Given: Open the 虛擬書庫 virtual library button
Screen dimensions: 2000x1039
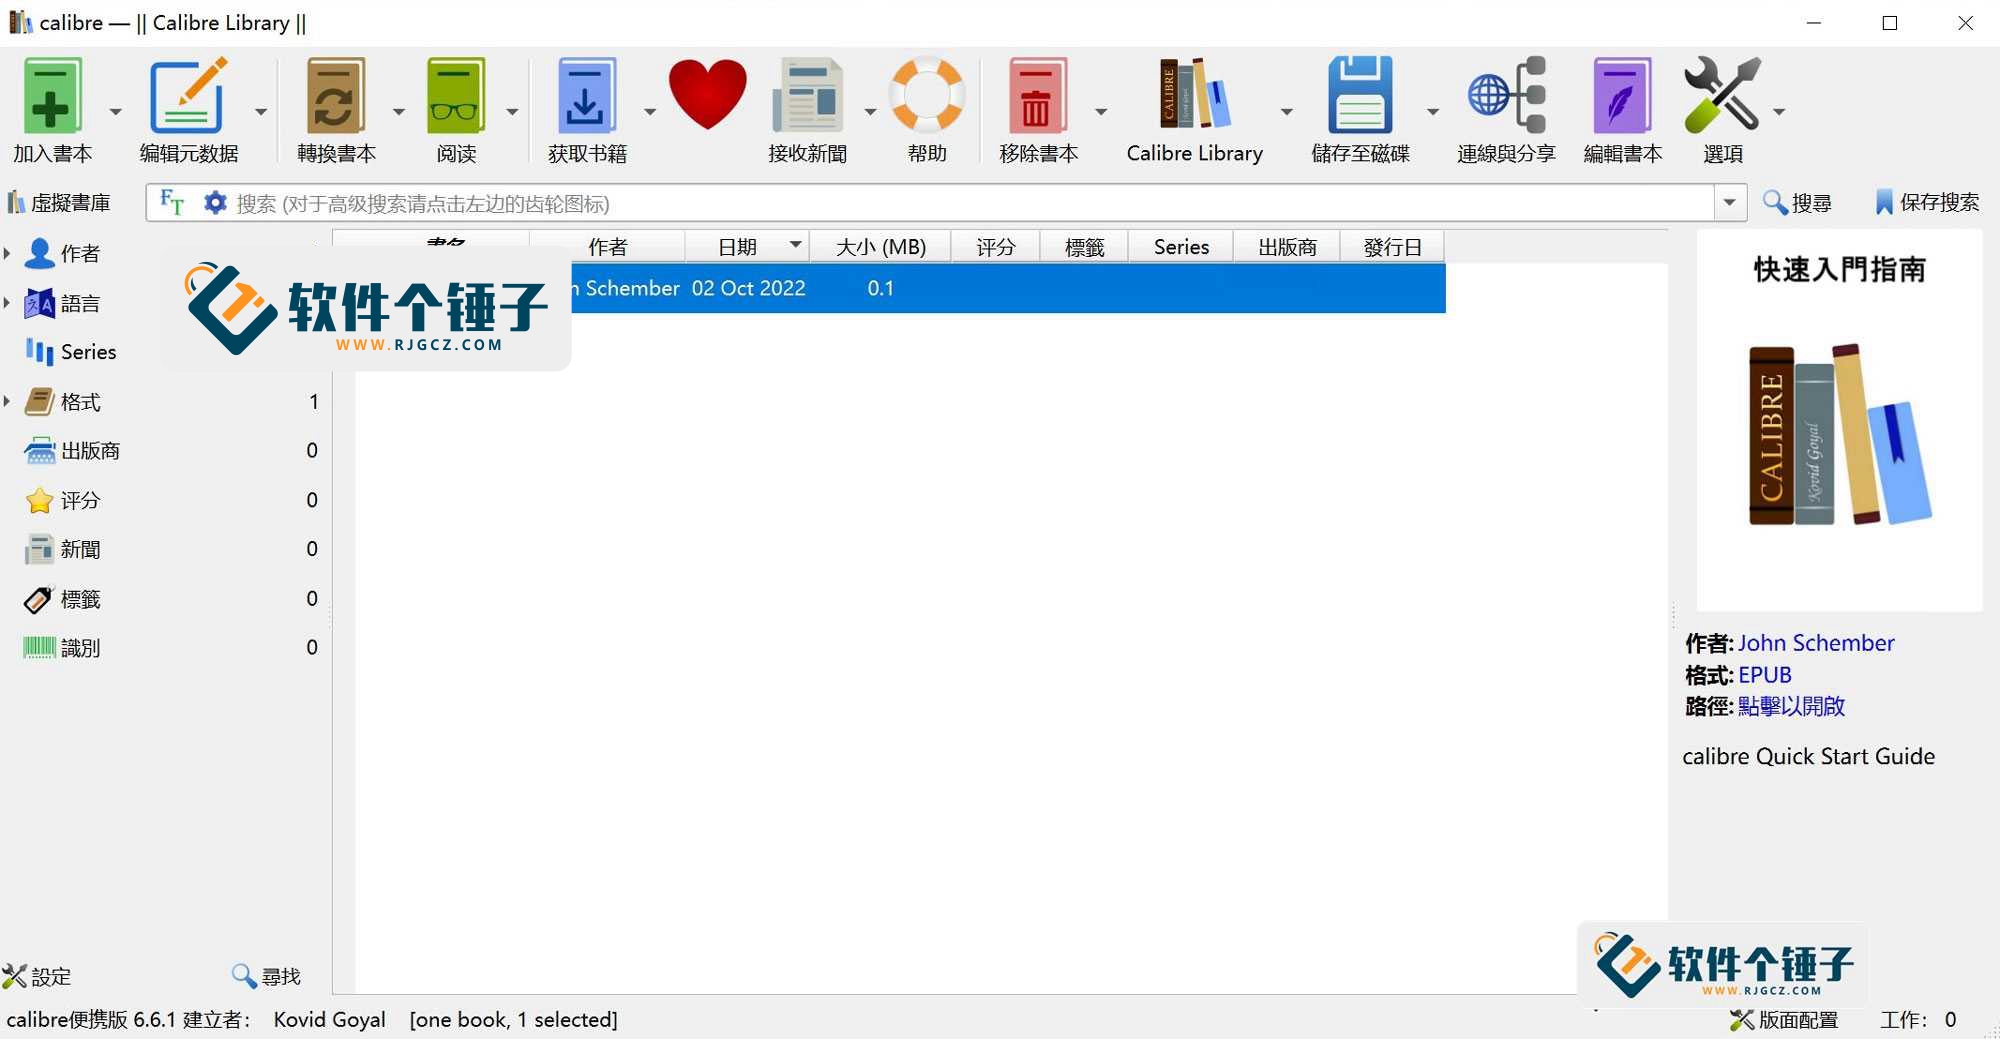Looking at the screenshot, I should pyautogui.click(x=59, y=203).
